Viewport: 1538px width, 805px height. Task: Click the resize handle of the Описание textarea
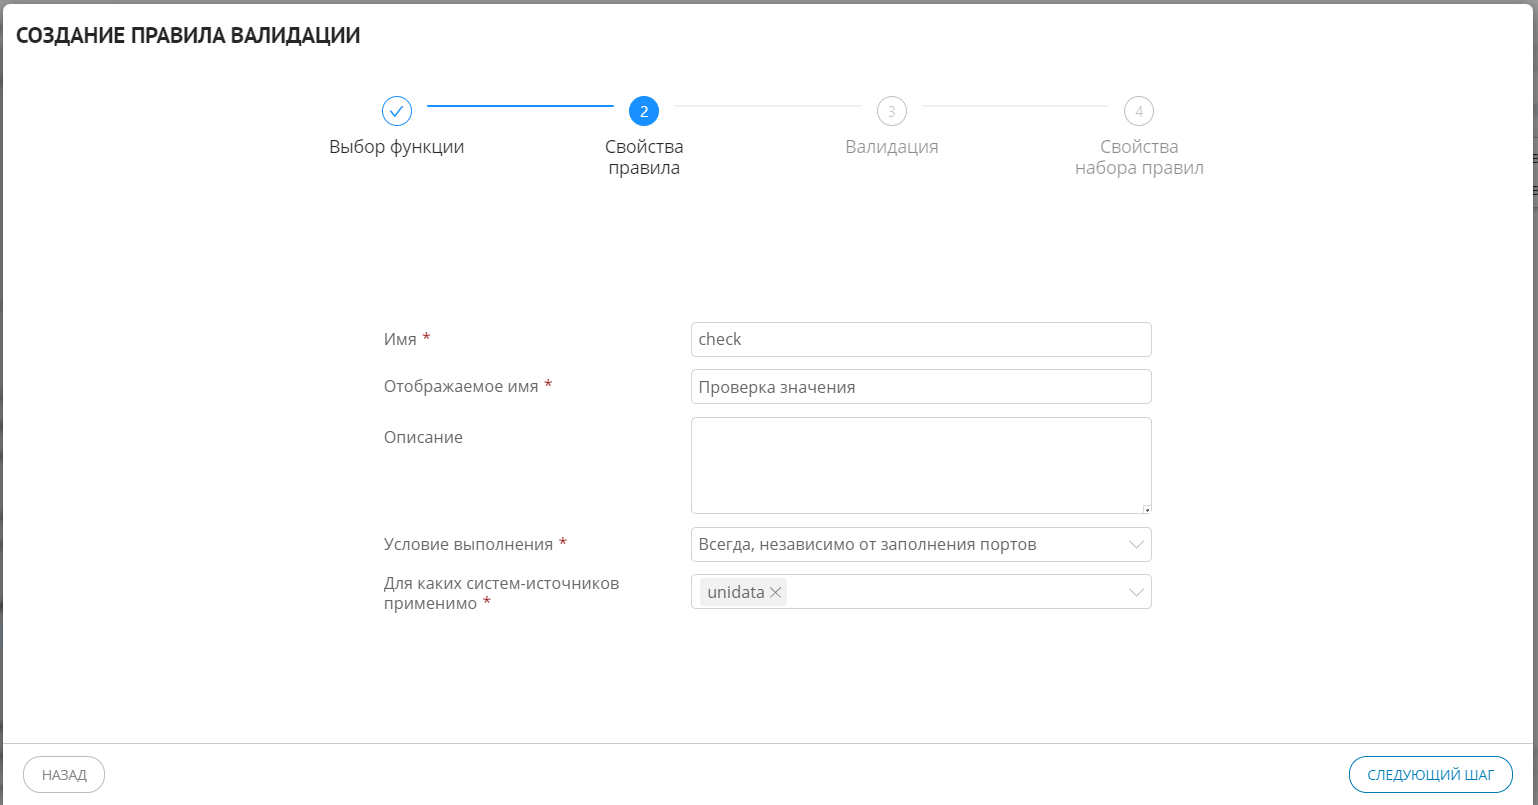tap(1146, 507)
